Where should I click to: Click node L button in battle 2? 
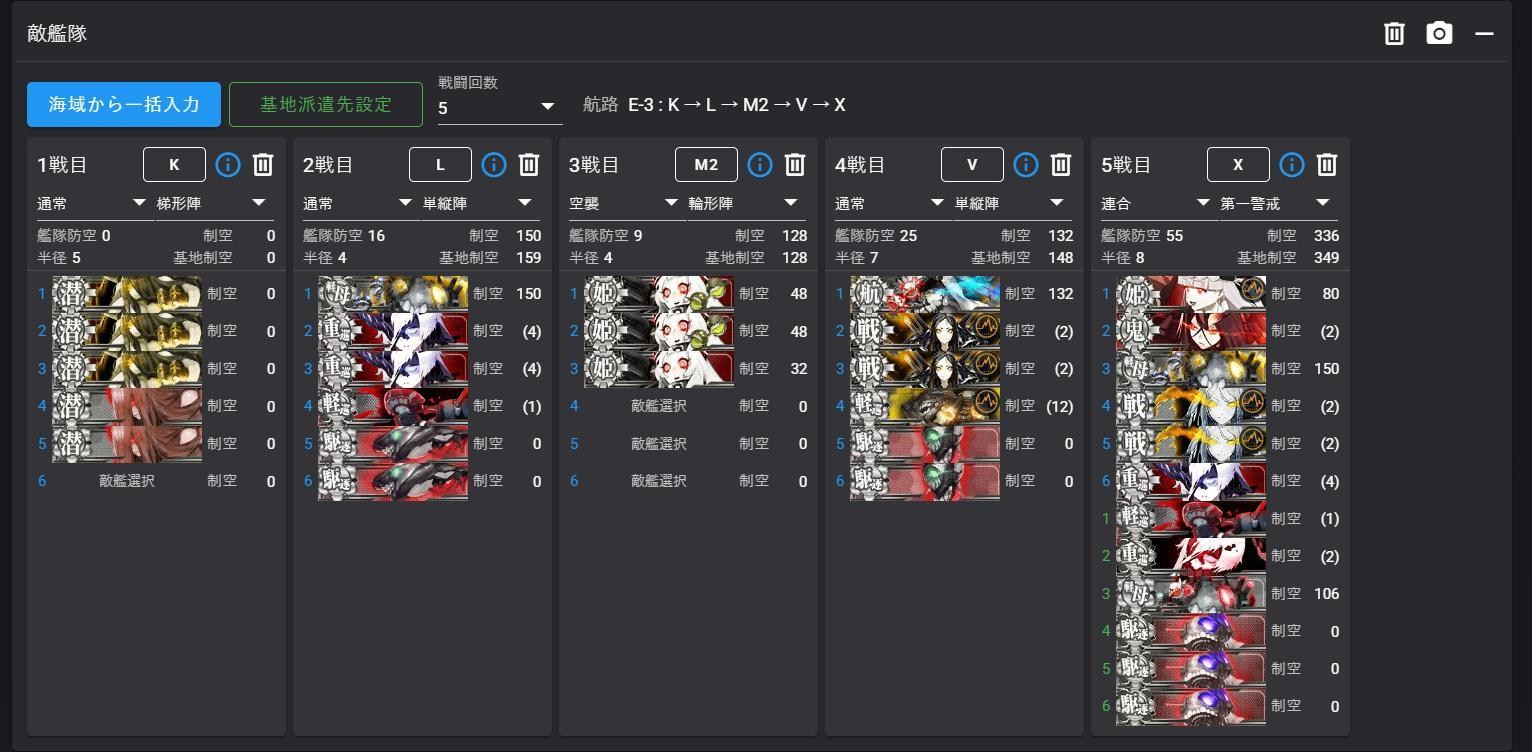point(441,165)
